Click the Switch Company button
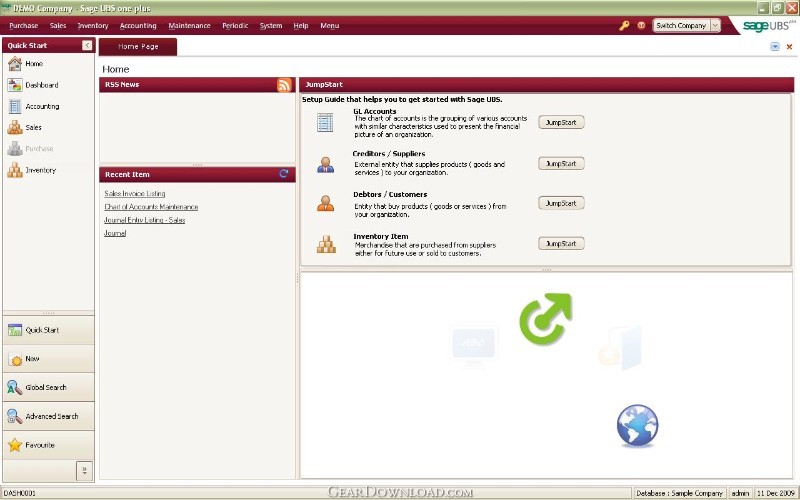The height and width of the screenshot is (500, 800). pyautogui.click(x=681, y=26)
